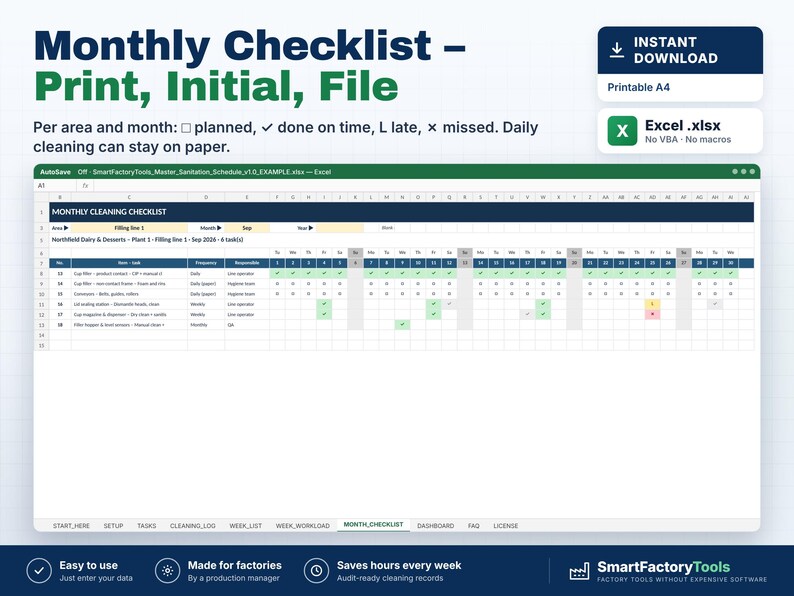Select the pink × missed cell on day 25
The width and height of the screenshot is (794, 596).
point(652,314)
